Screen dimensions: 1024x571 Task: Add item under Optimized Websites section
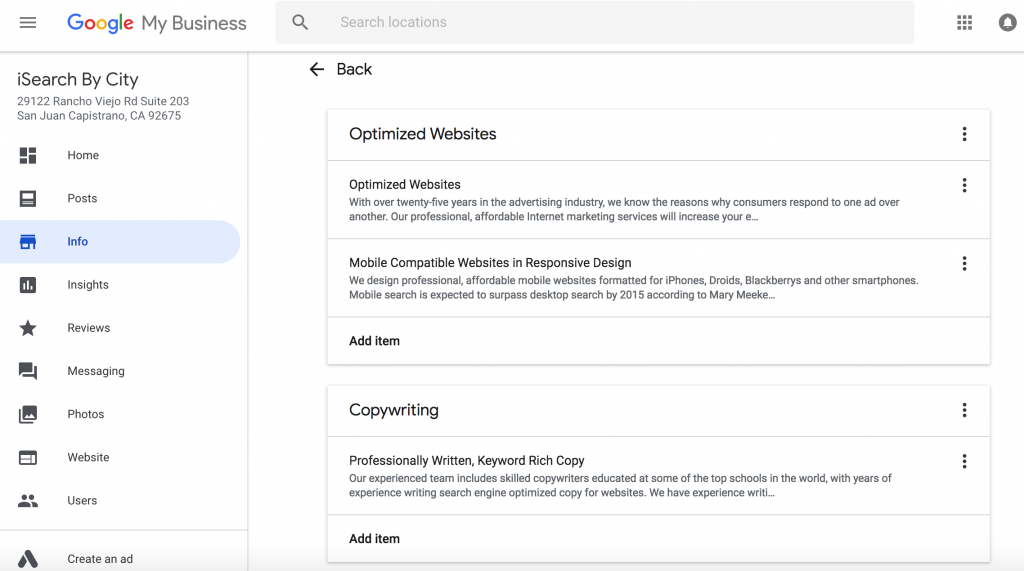tap(374, 341)
